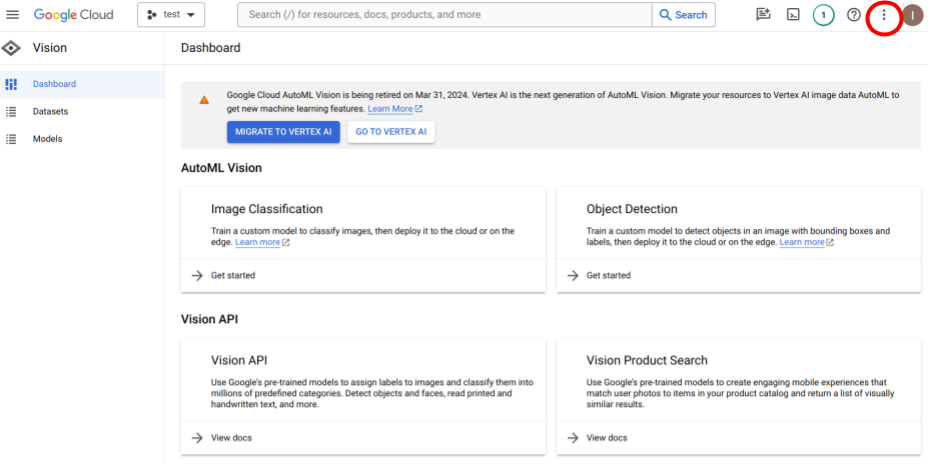Select Dashboard in the Vision sidebar
This screenshot has height=464, width=928.
click(x=54, y=84)
